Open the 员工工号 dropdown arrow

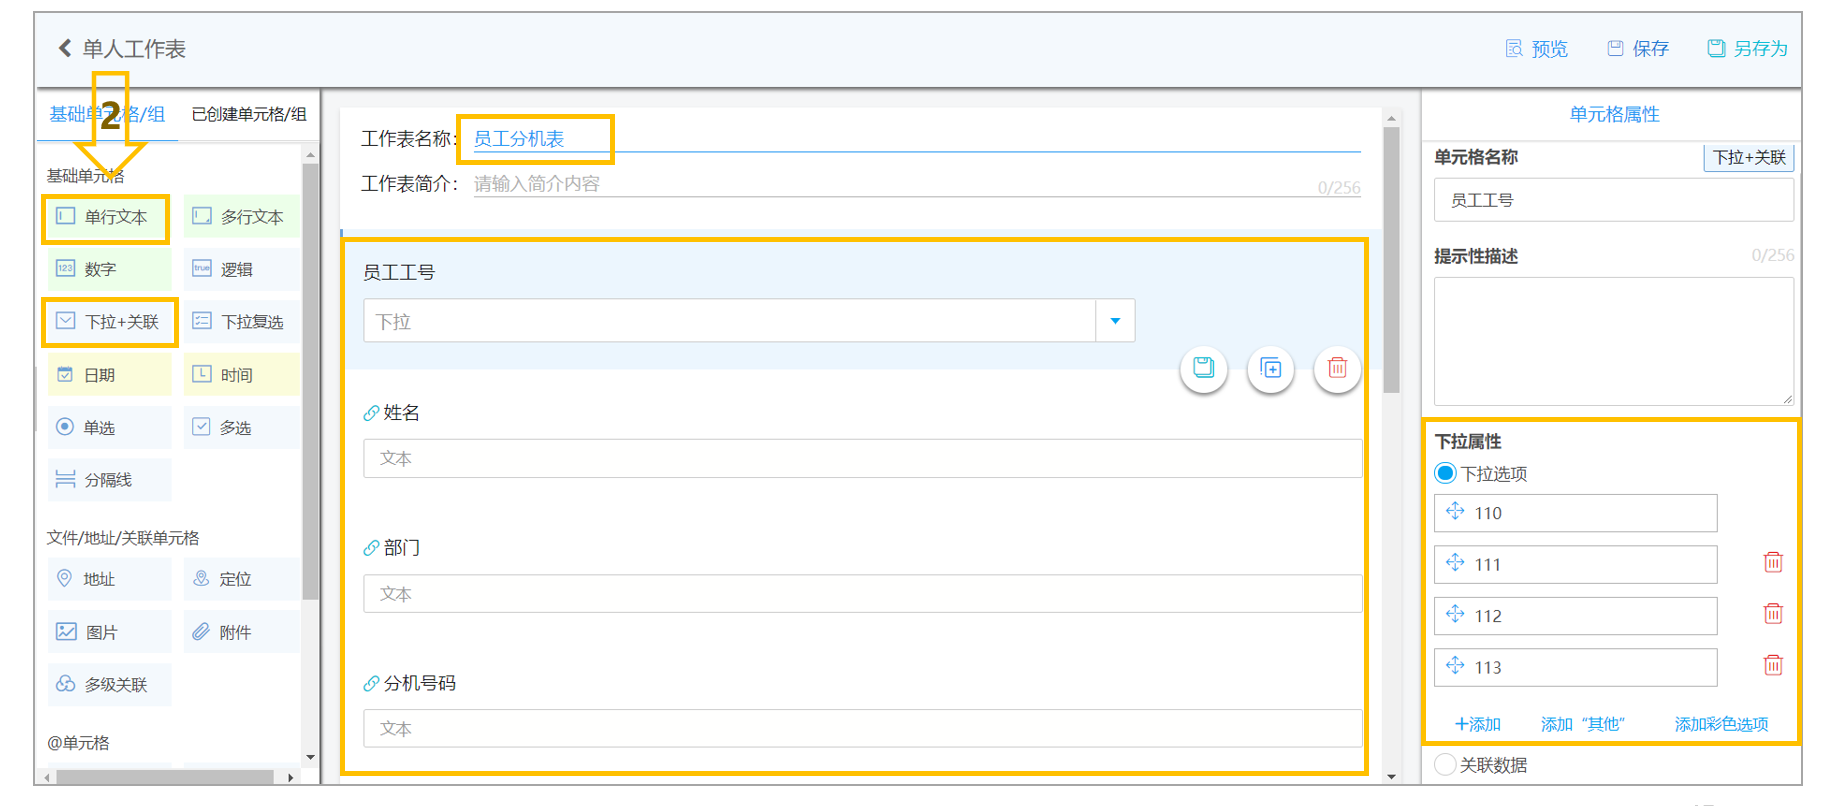(1115, 321)
